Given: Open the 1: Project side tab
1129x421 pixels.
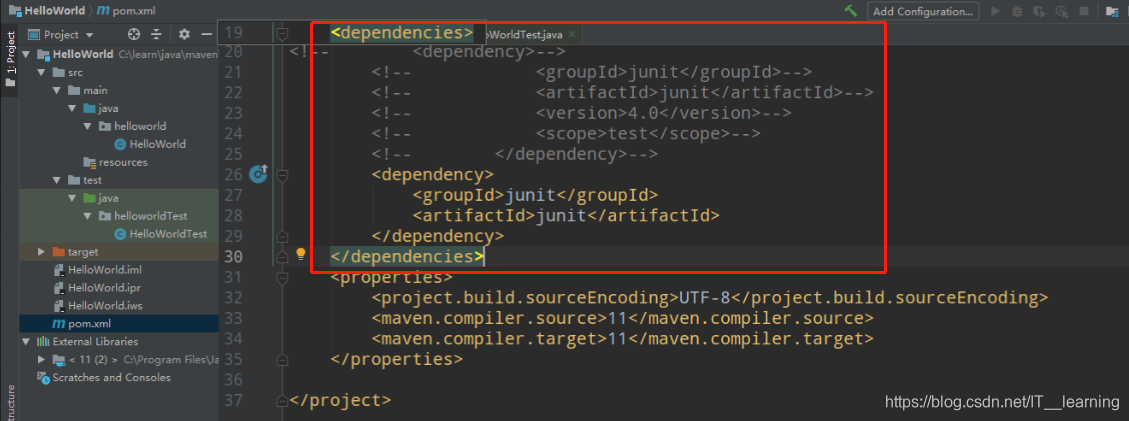Looking at the screenshot, I should click(x=10, y=57).
